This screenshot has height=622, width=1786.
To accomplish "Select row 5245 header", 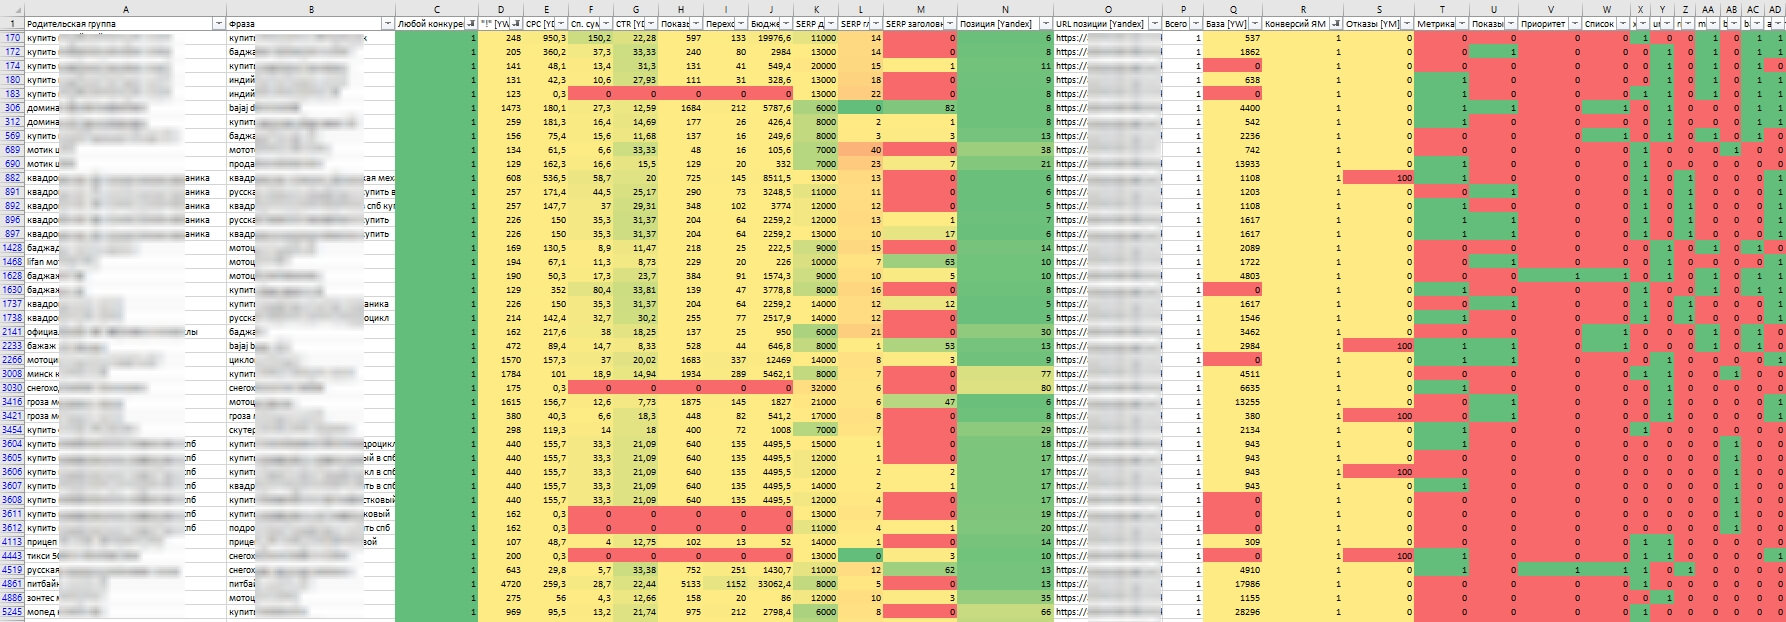I will coord(12,612).
